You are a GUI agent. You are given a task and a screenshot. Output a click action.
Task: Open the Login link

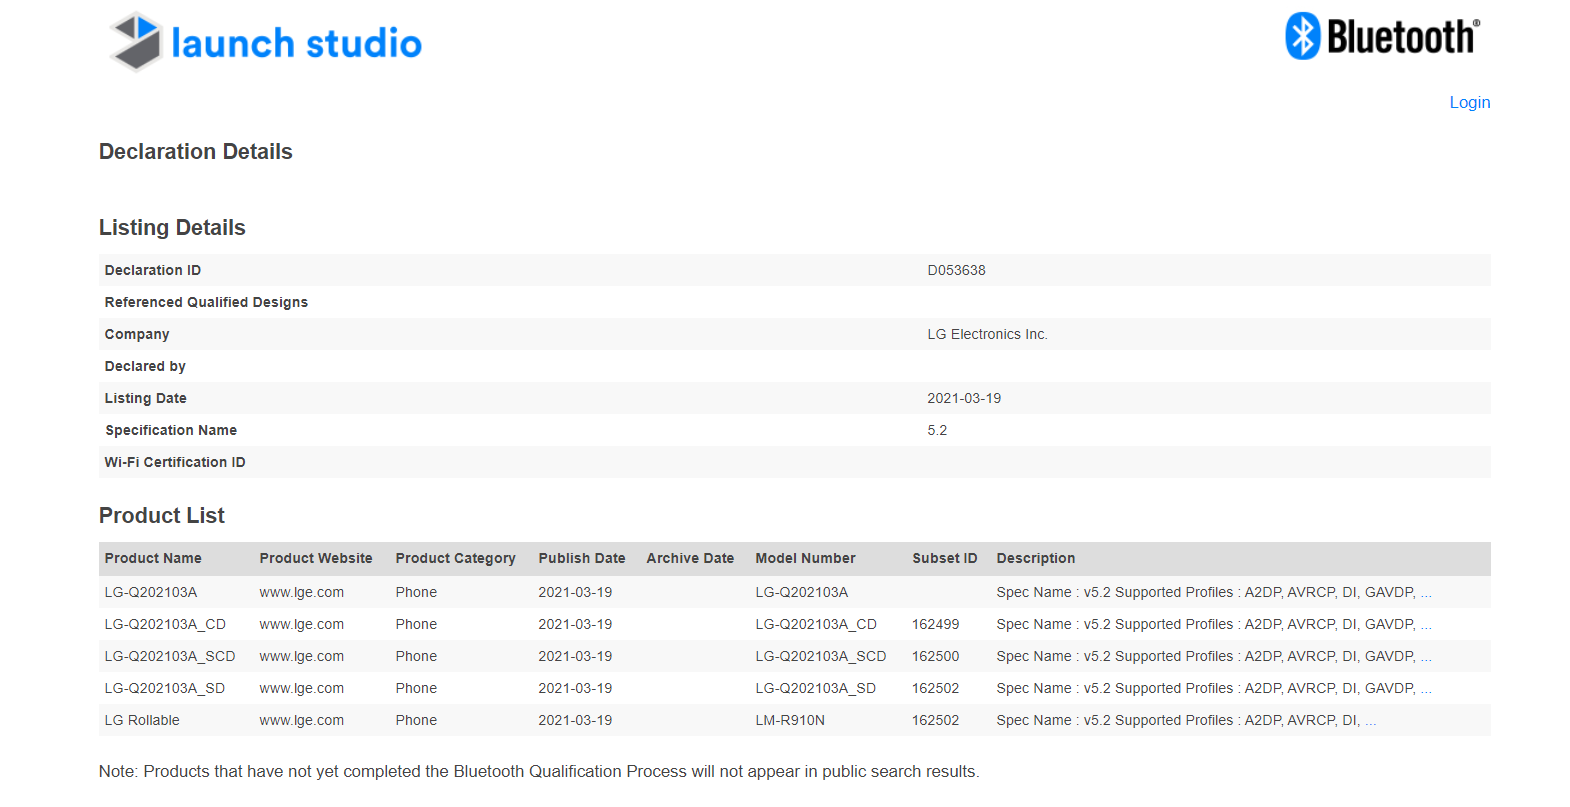1469,102
